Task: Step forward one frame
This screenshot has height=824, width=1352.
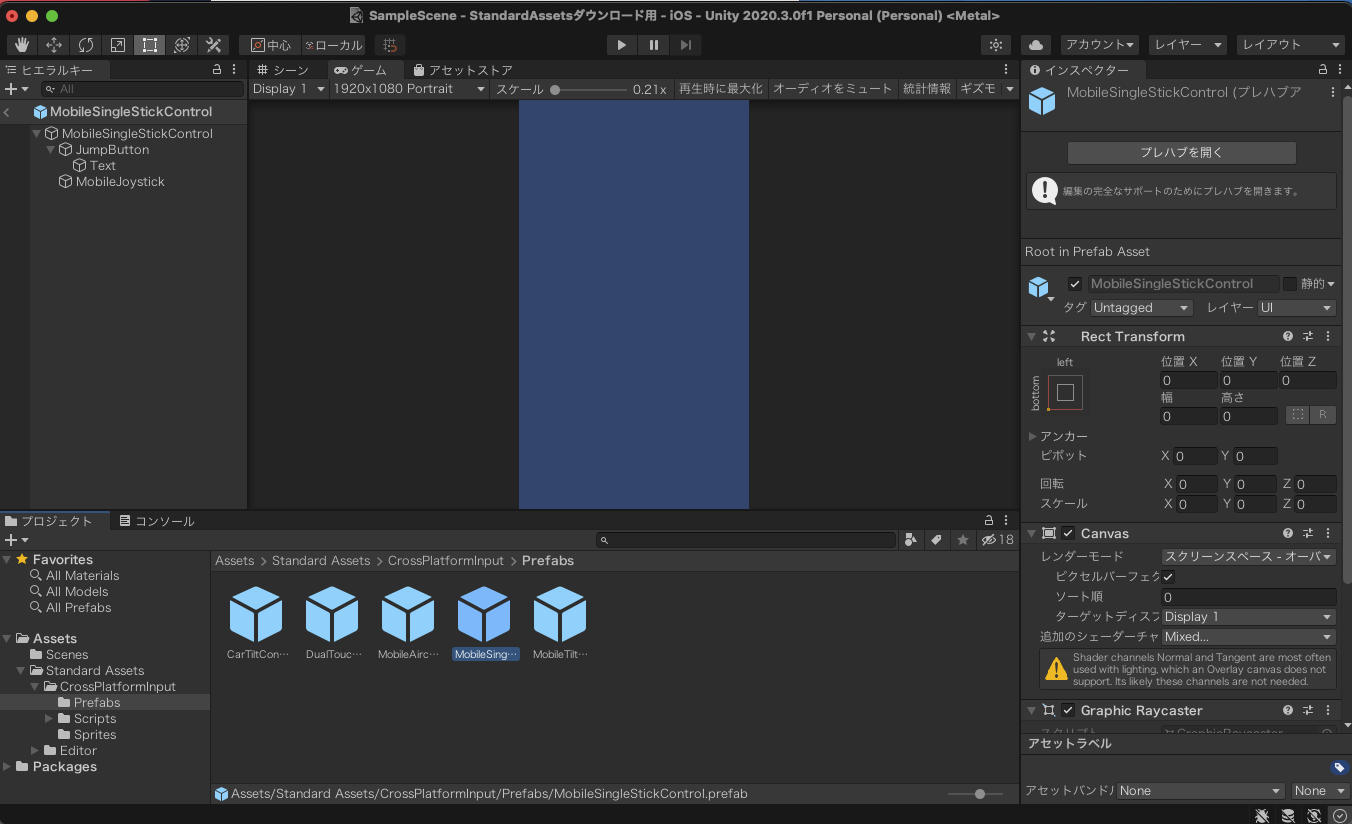Action: [686, 45]
